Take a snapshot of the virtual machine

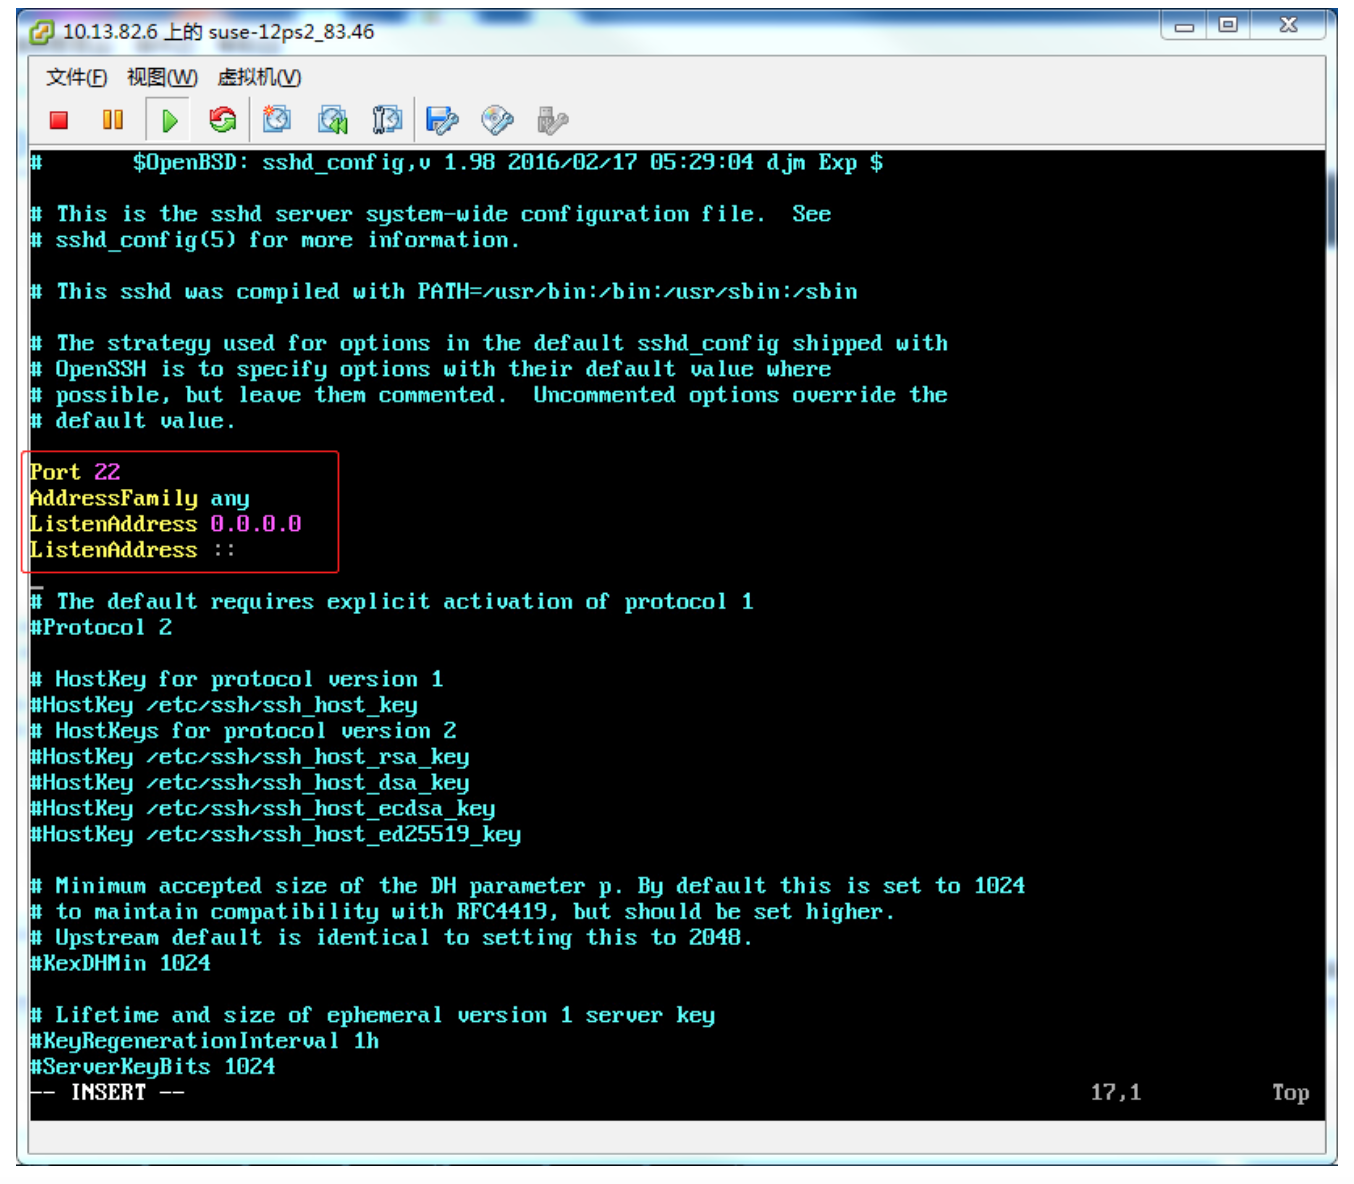click(x=277, y=121)
